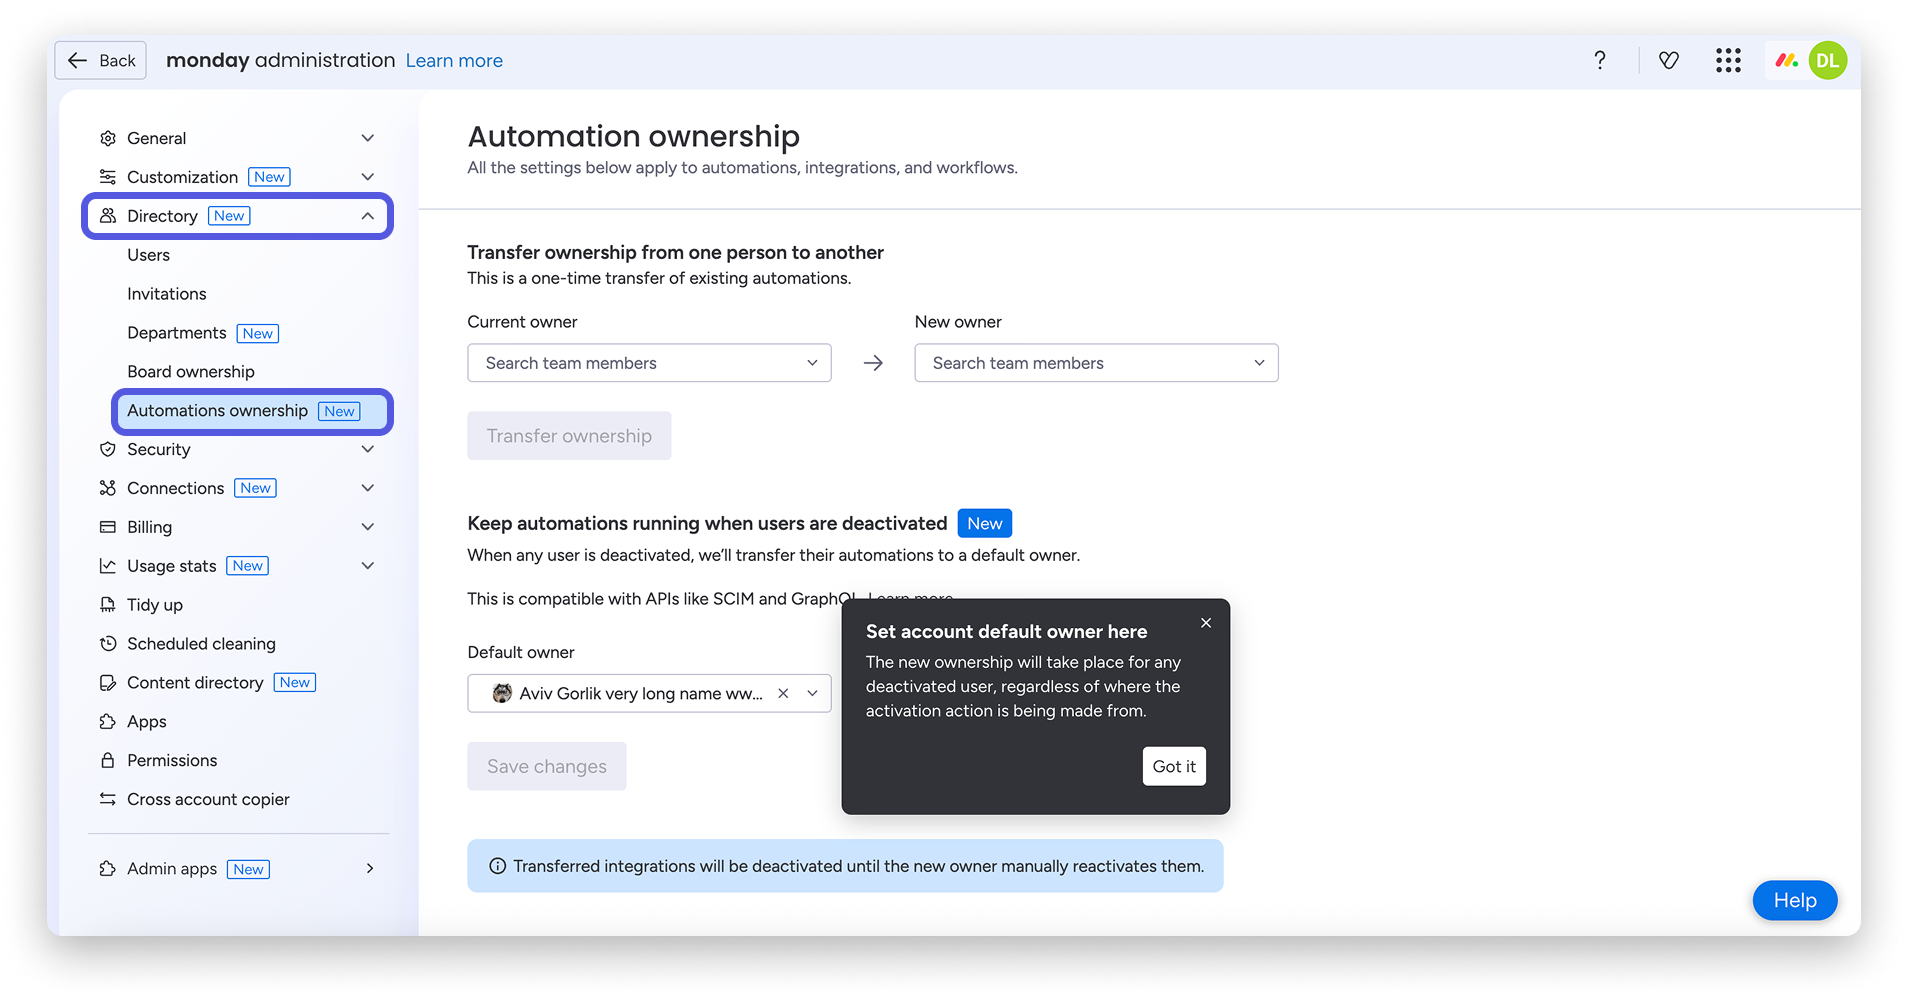Open the Users page in Directory
This screenshot has height=1001, width=1911.
point(148,255)
